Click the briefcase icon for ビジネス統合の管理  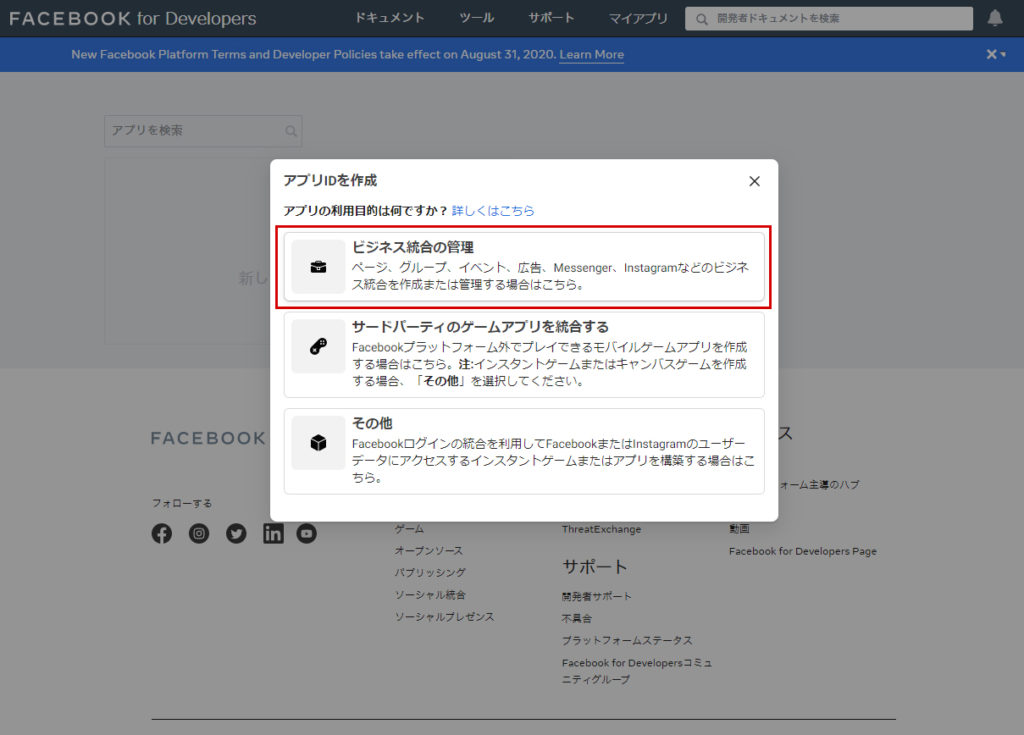click(318, 267)
